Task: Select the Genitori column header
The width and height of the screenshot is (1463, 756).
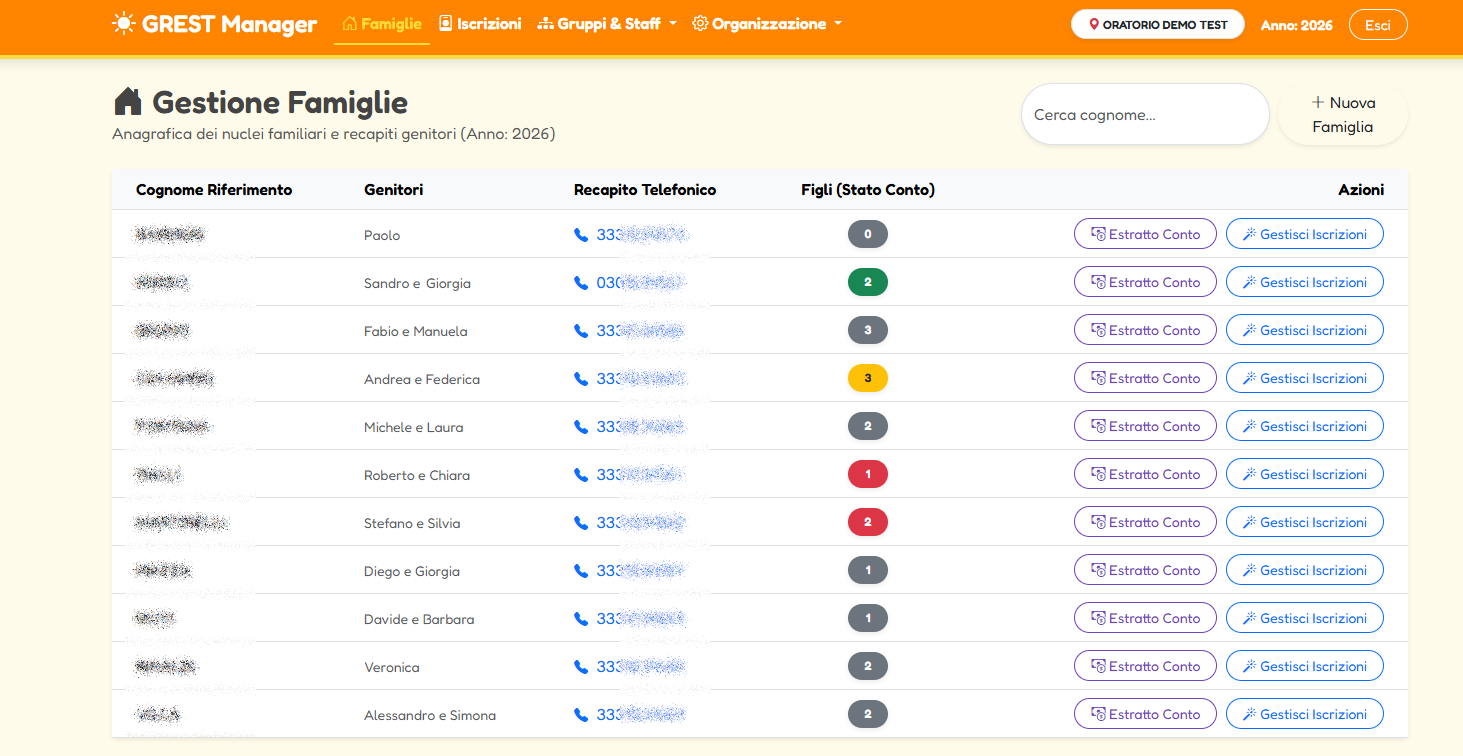Action: tap(393, 190)
